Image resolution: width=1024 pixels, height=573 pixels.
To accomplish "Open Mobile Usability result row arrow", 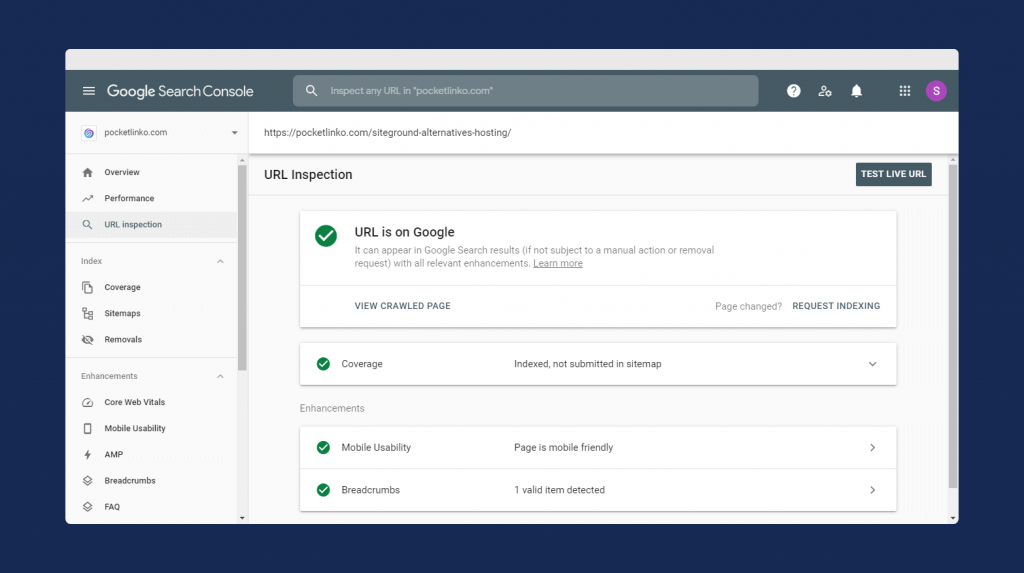I will tap(872, 448).
